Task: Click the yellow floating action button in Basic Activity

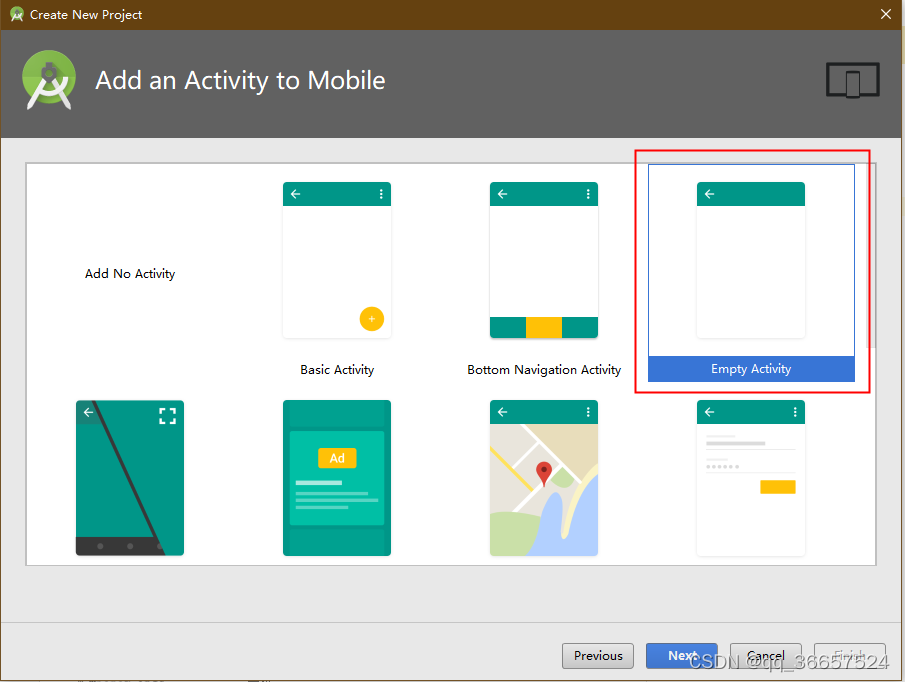Action: tap(372, 319)
